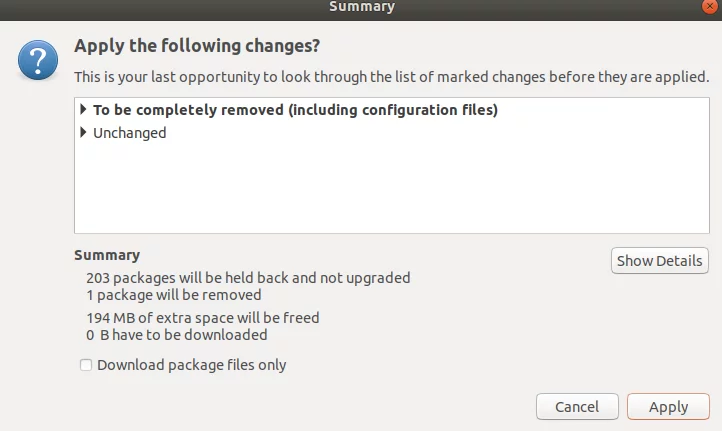Click the bold Summary section heading
This screenshot has width=722, height=431.
pos(107,255)
